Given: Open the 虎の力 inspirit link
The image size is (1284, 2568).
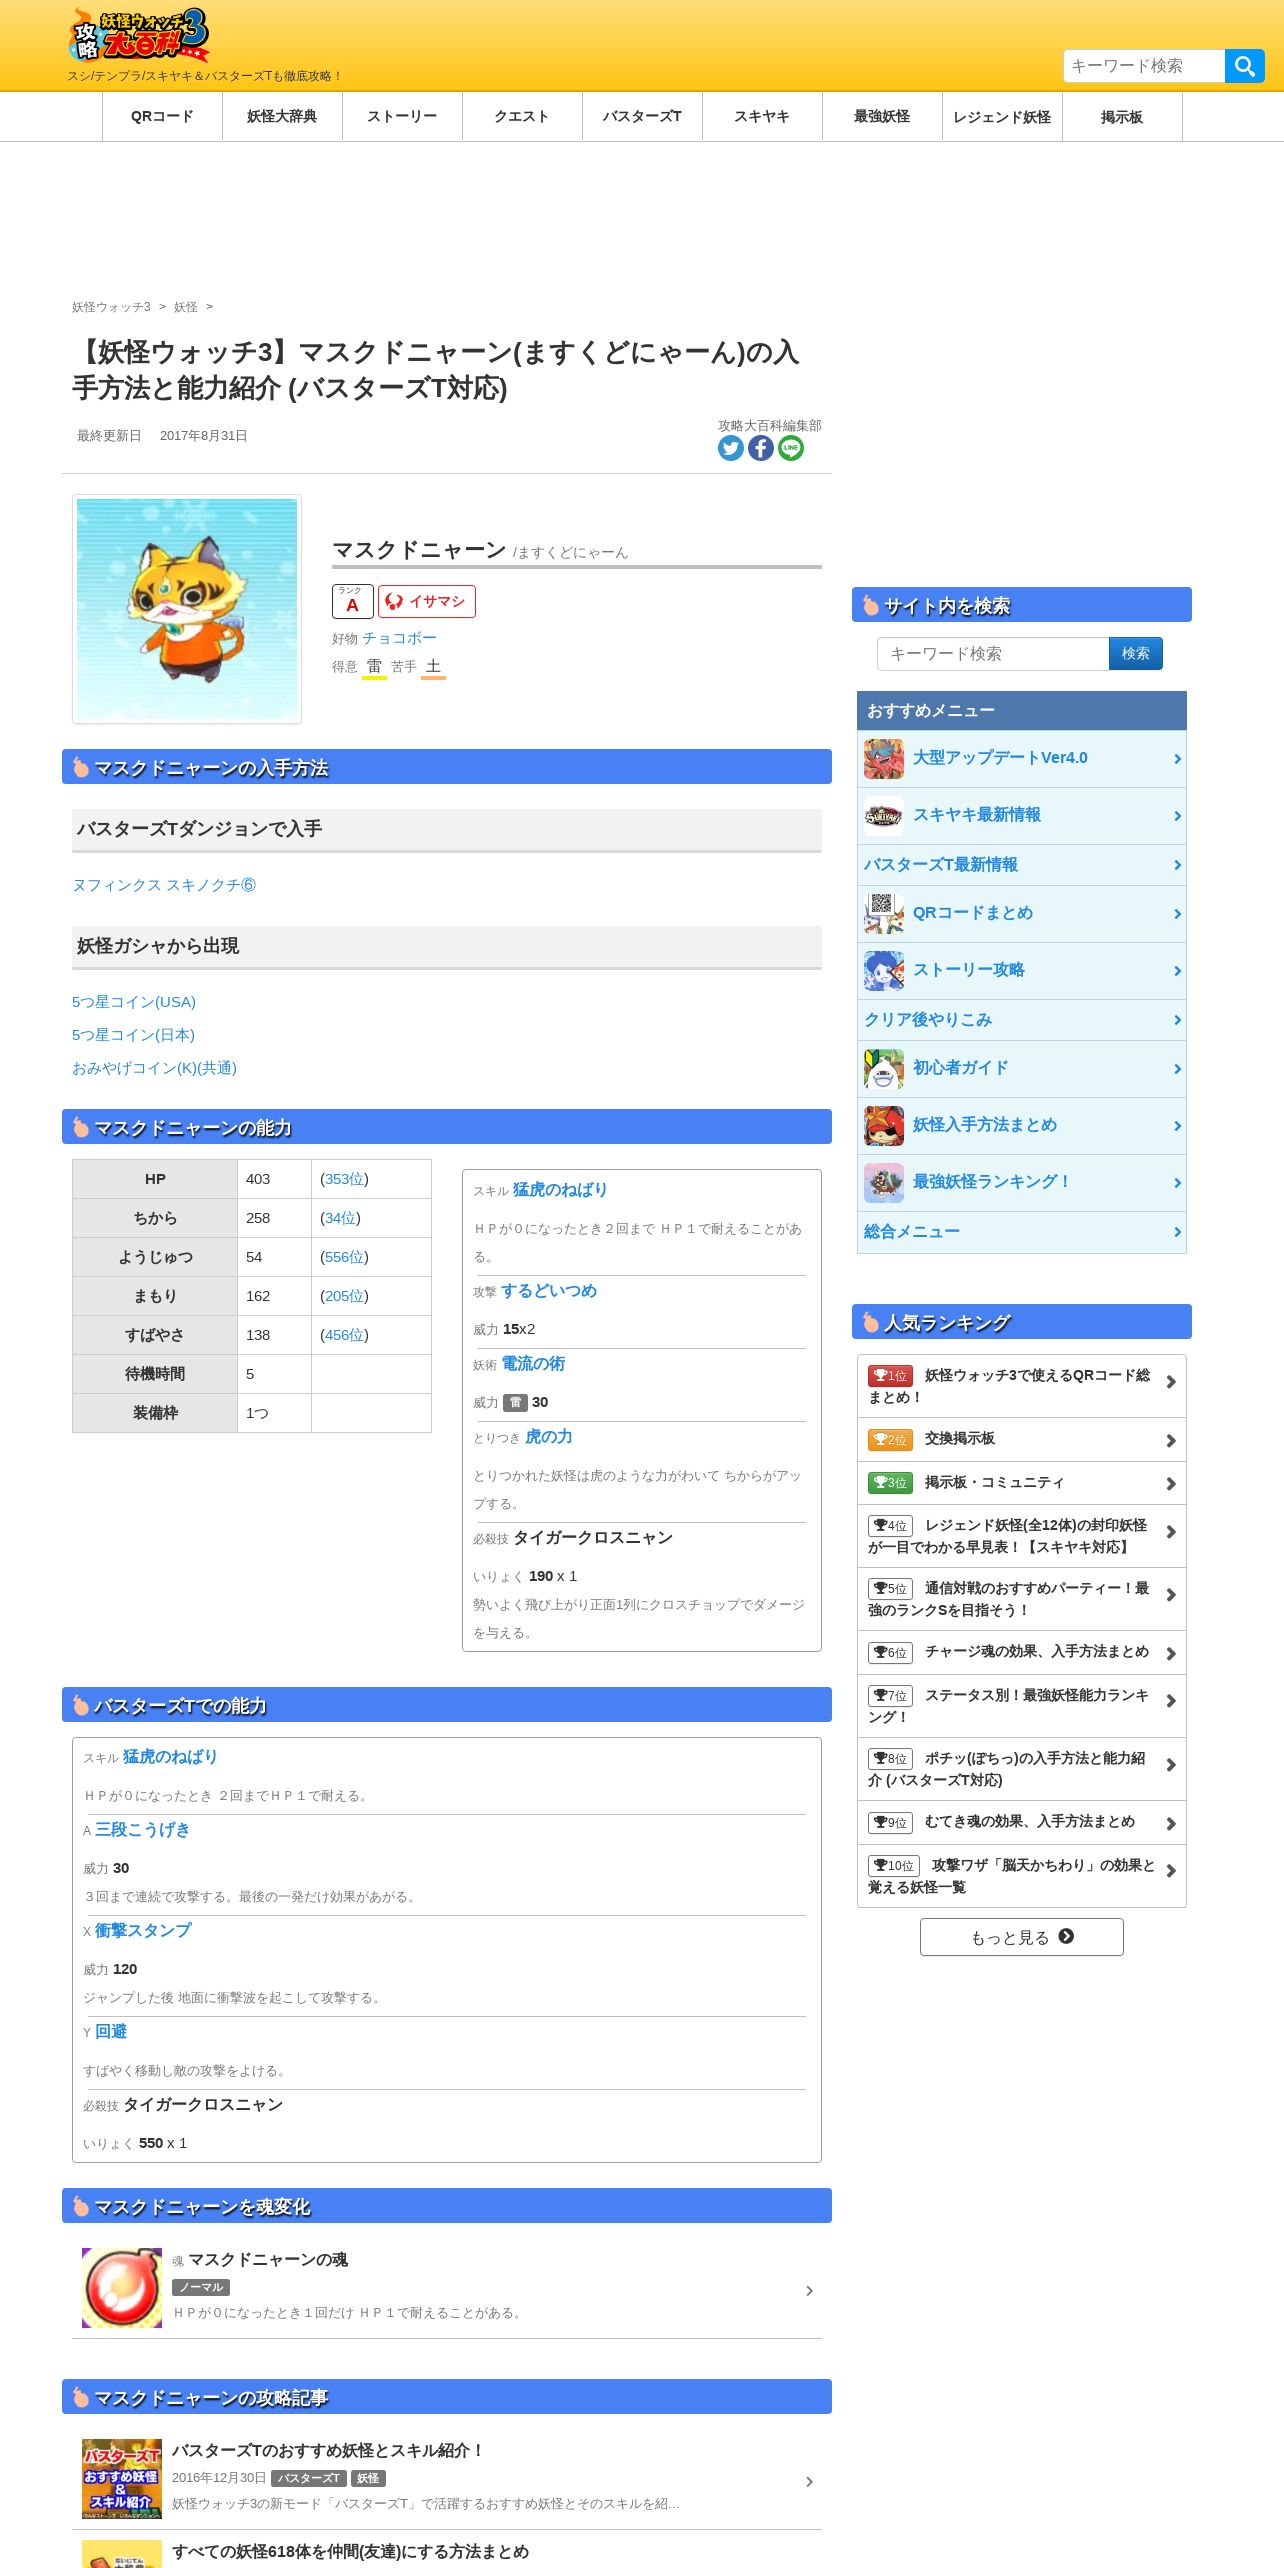Looking at the screenshot, I should (549, 1437).
